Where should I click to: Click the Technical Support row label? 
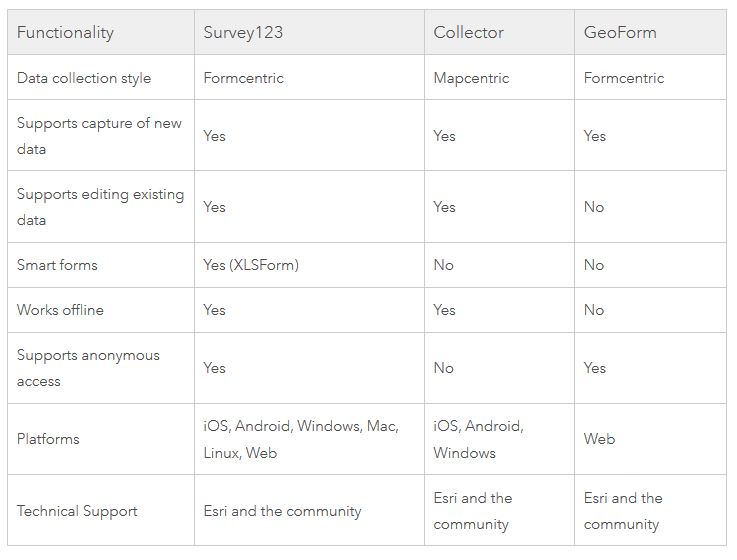pyautogui.click(x=77, y=511)
